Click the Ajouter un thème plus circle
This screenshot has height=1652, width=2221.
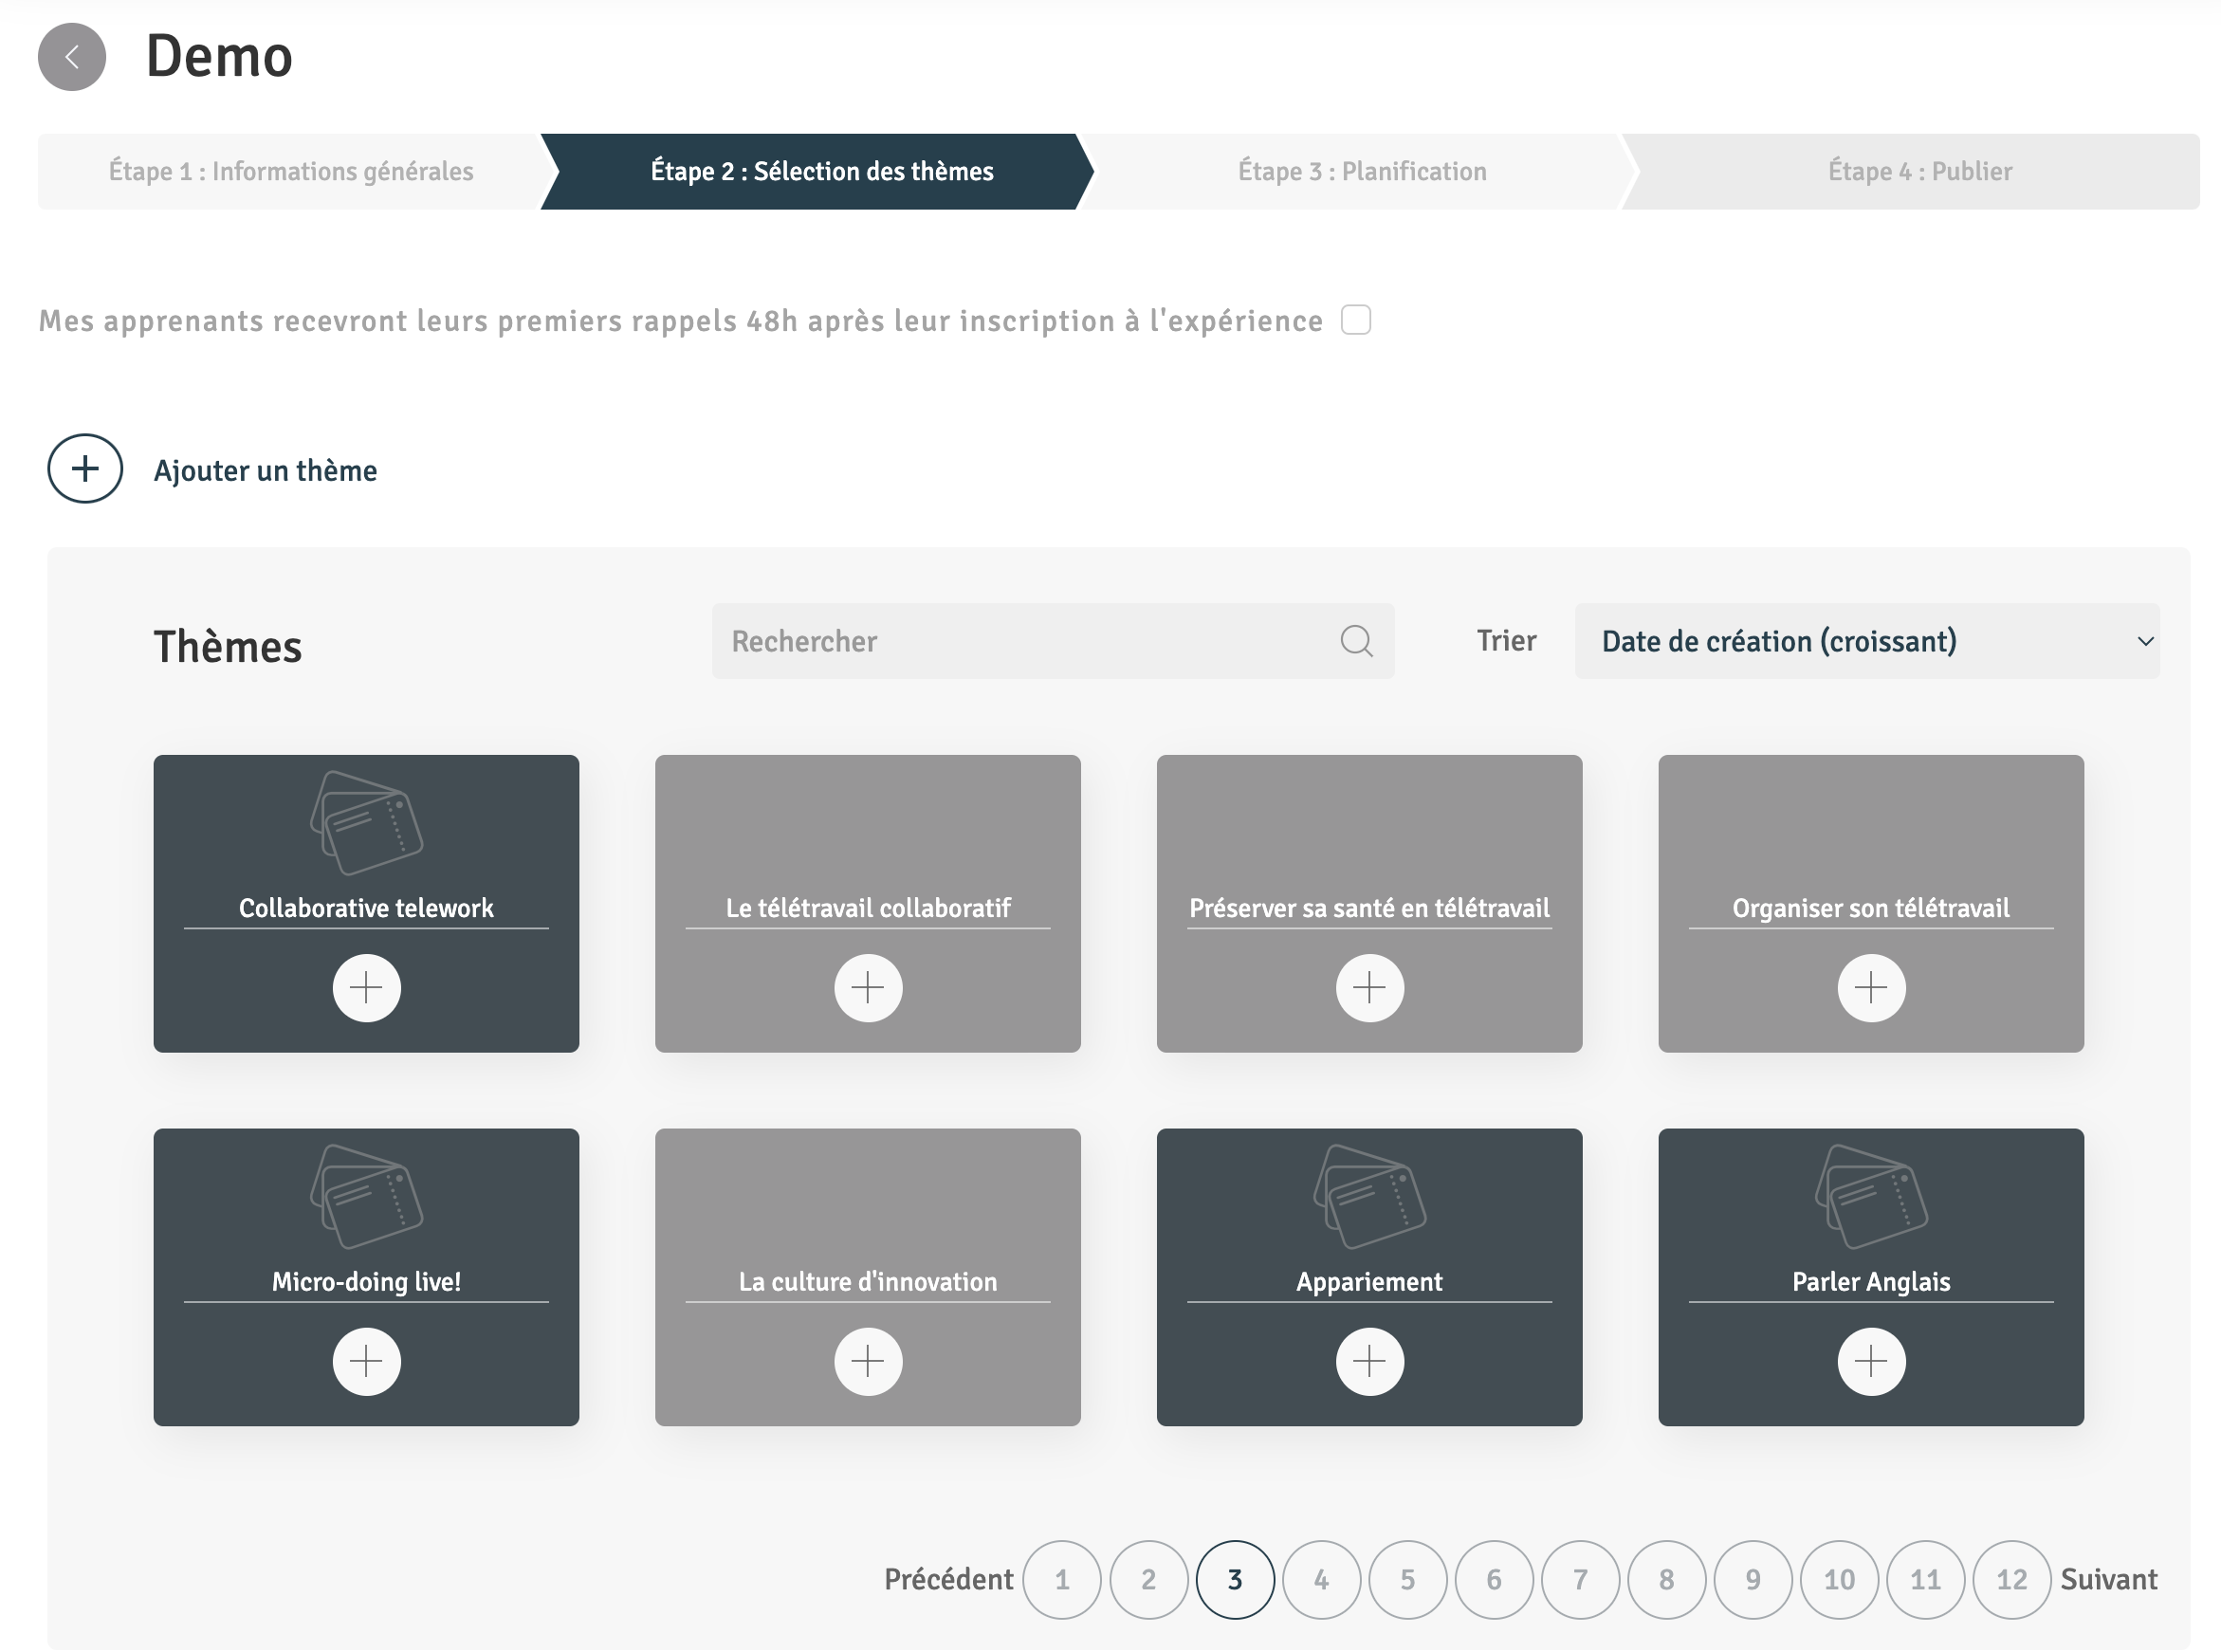tap(85, 468)
